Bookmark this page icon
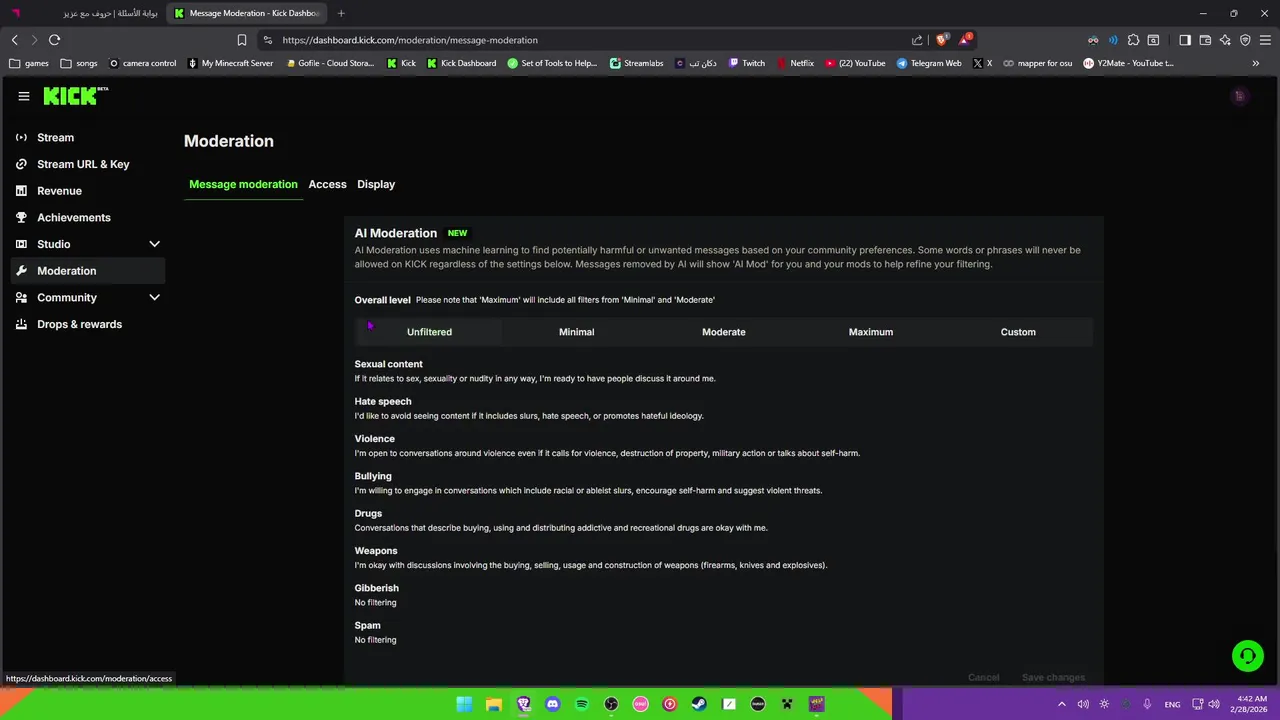 (x=242, y=40)
